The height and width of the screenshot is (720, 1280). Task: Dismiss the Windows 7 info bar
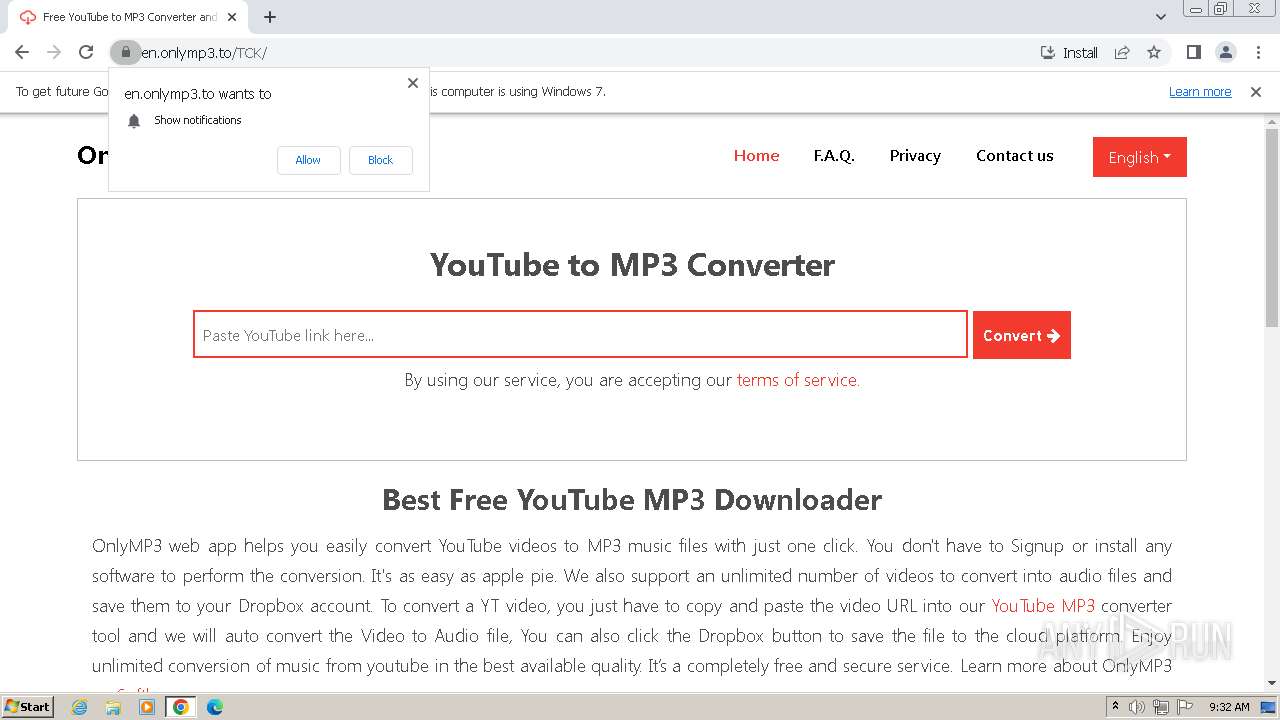[x=1256, y=91]
